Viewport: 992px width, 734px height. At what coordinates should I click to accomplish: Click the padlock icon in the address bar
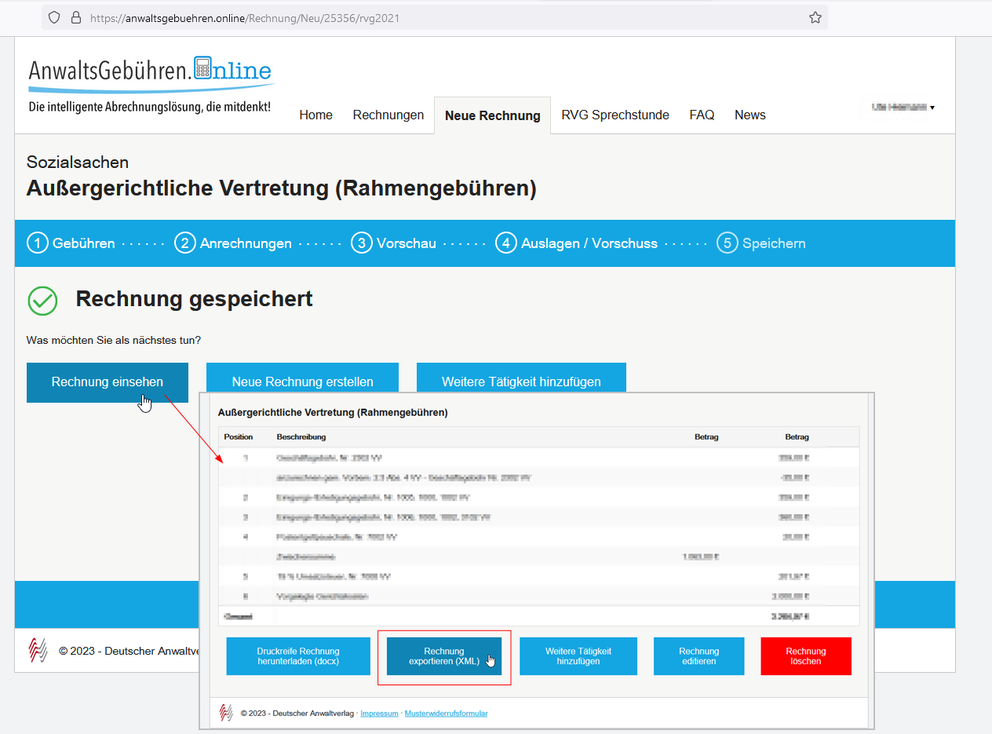point(77,16)
